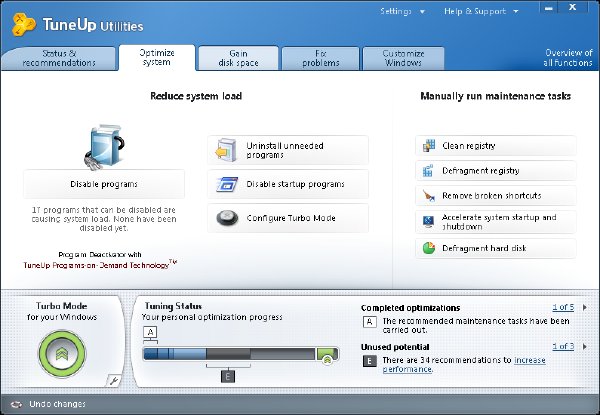This screenshot has width=600, height=415.
Task: Open Overview of all functions
Action: coord(568,58)
